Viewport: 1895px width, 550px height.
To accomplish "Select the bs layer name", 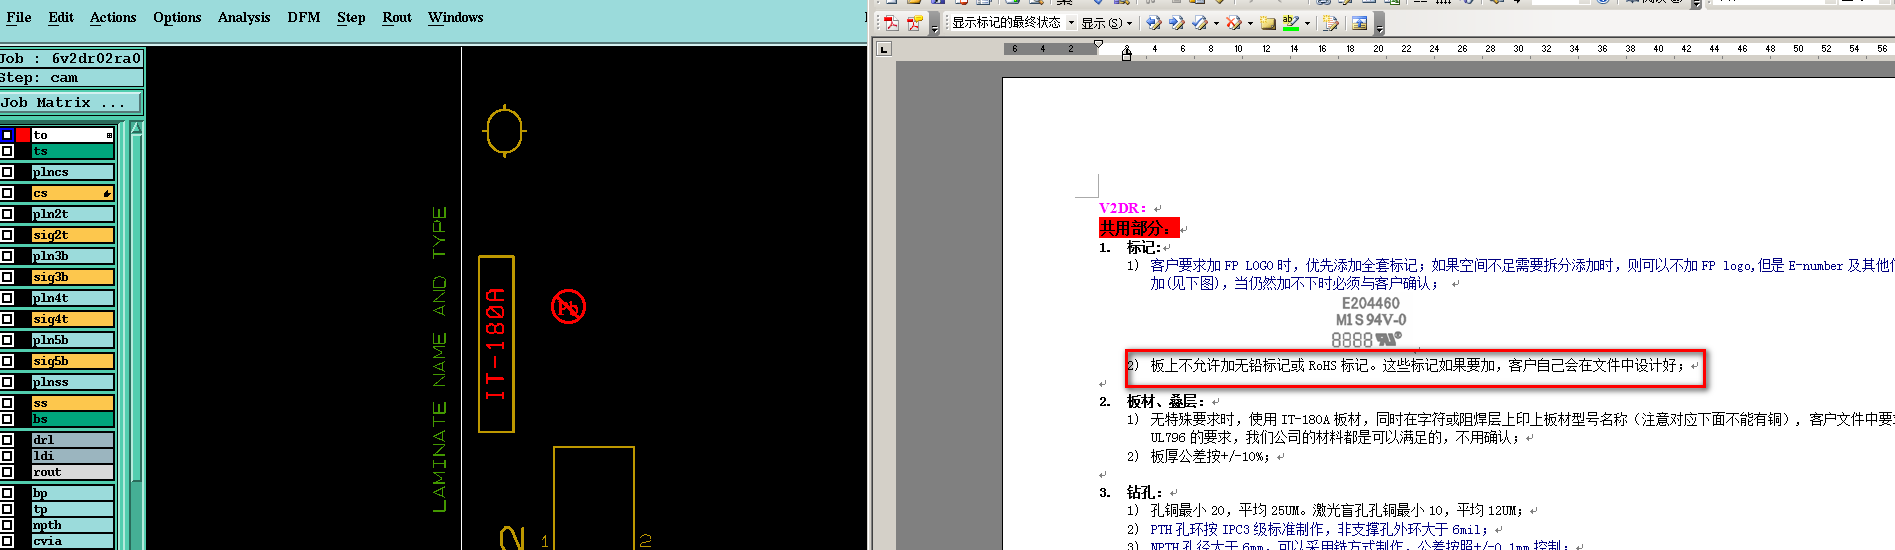I will pyautogui.click(x=72, y=419).
